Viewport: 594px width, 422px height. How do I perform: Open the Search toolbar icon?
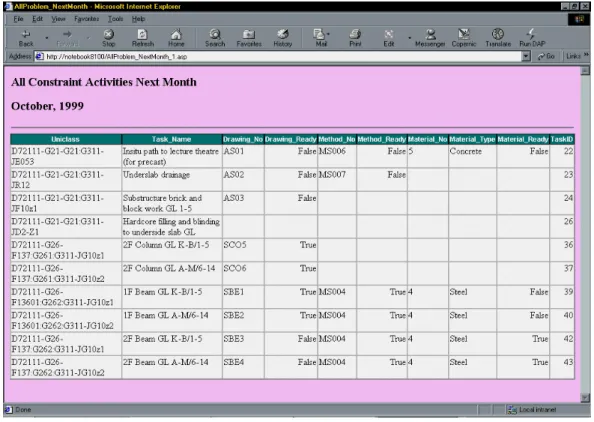215,38
